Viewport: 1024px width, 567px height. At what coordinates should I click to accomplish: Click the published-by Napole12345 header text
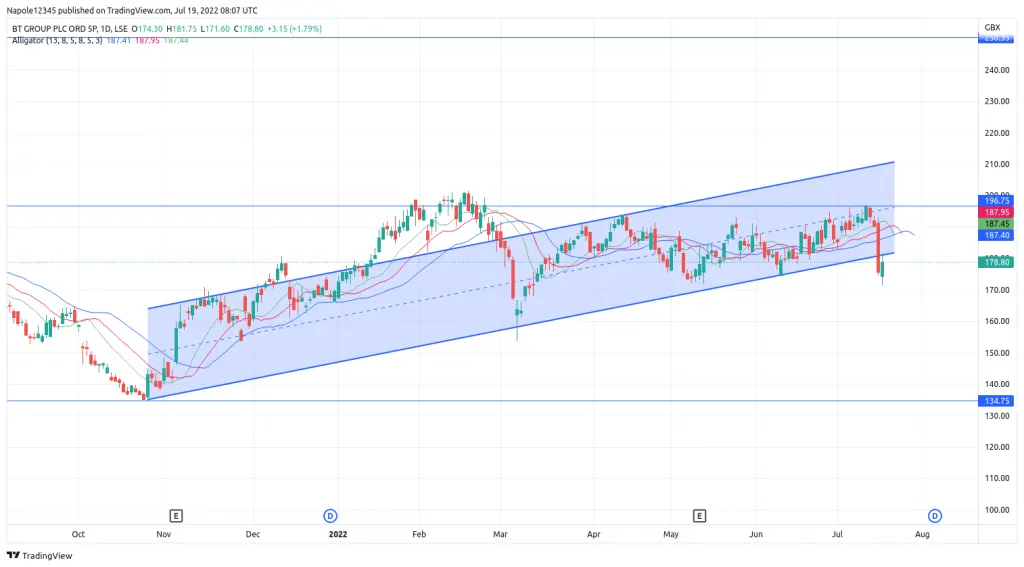click(132, 10)
